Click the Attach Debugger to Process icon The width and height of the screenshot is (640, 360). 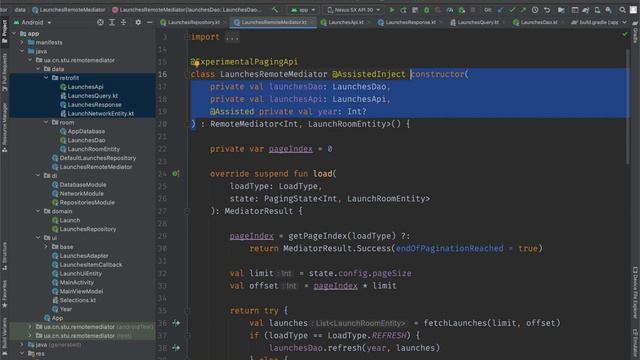click(462, 9)
